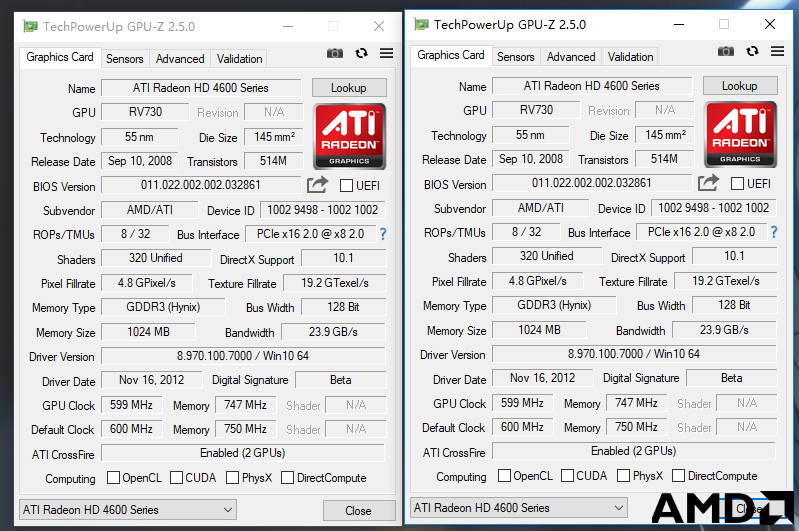Viewport: 799px width, 531px height.
Task: Select the Graphics Card tab in right window
Action: 451,55
